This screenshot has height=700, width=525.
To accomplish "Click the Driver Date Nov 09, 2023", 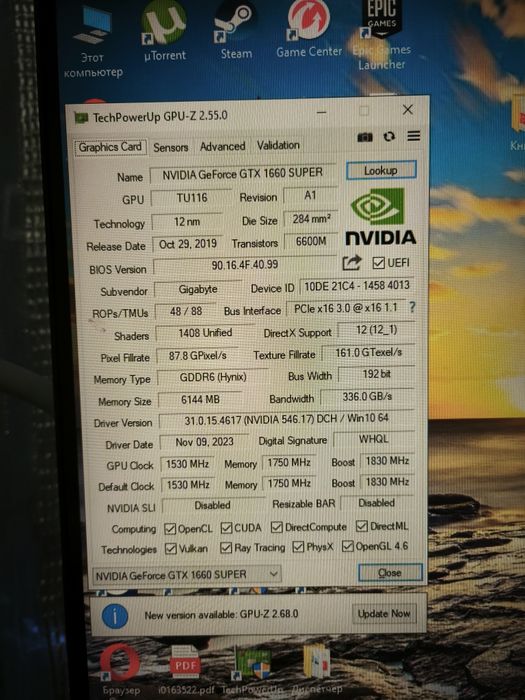I will [204, 442].
